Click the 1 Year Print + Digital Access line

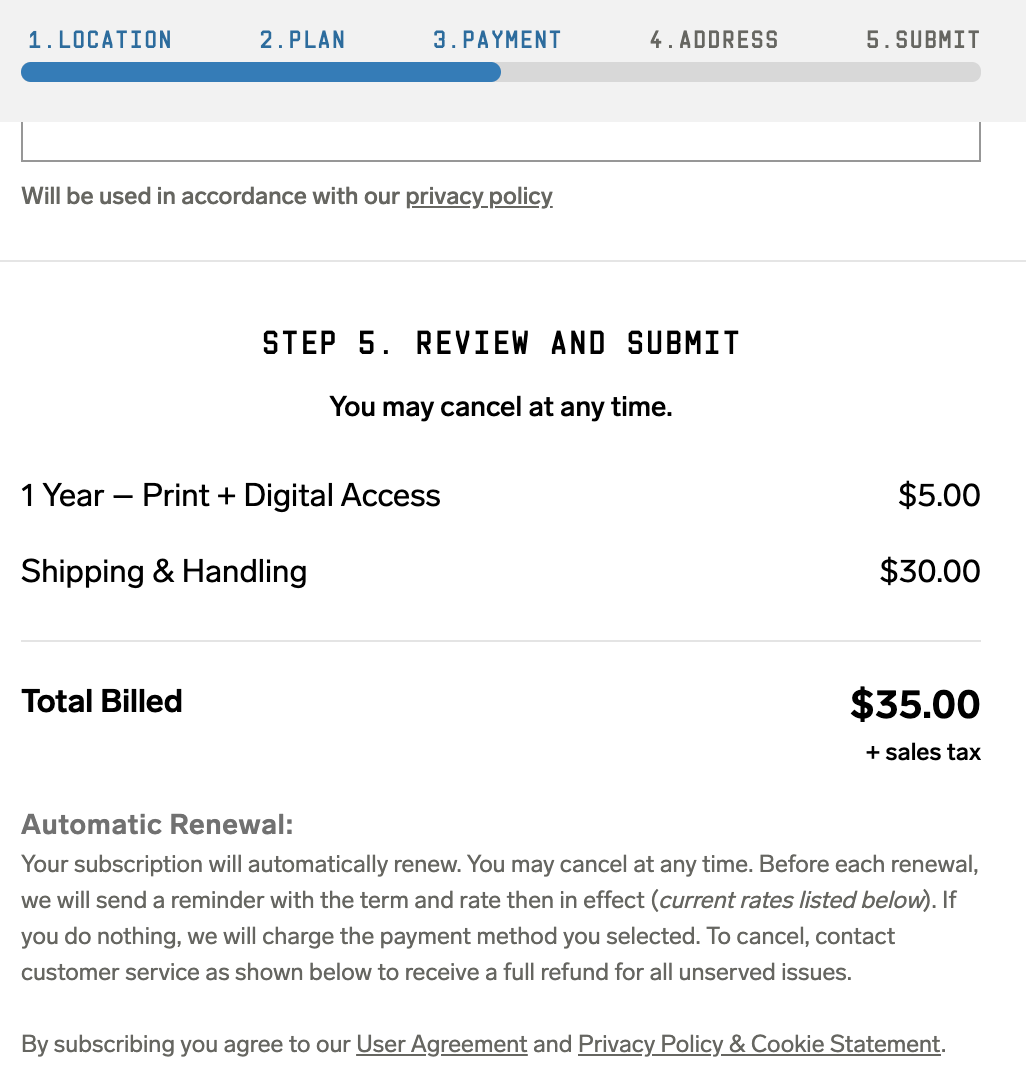point(231,495)
